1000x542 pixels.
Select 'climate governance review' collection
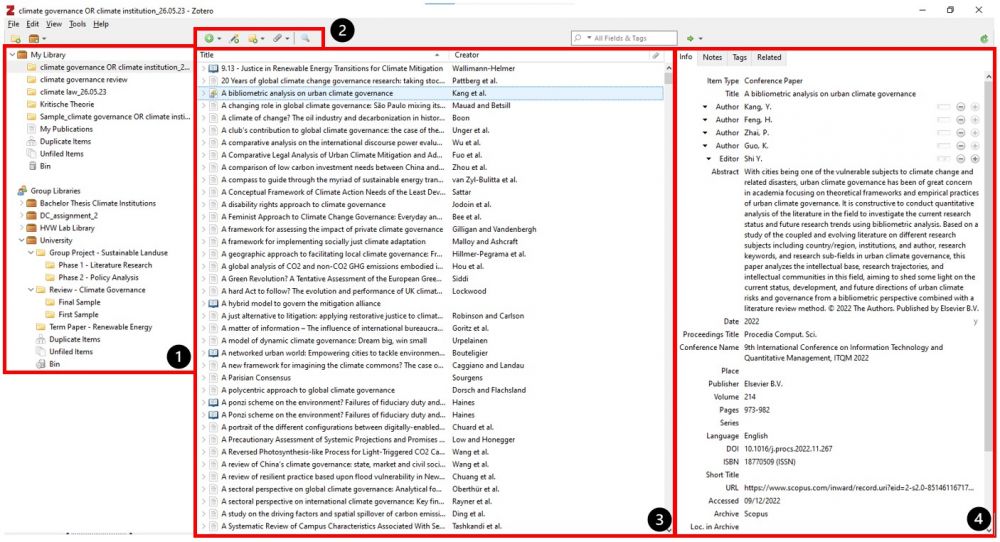84,80
